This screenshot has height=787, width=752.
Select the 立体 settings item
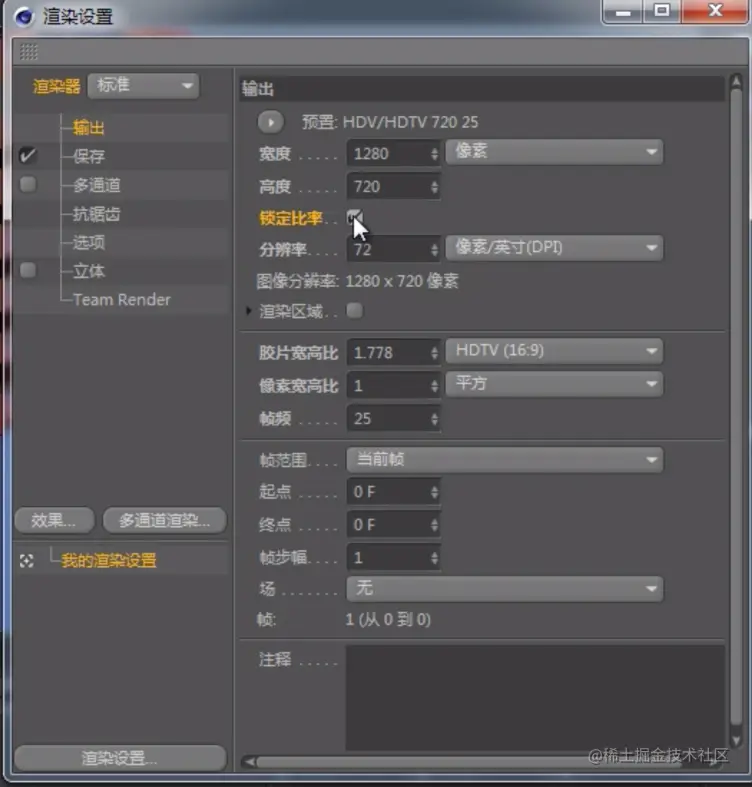(89, 271)
